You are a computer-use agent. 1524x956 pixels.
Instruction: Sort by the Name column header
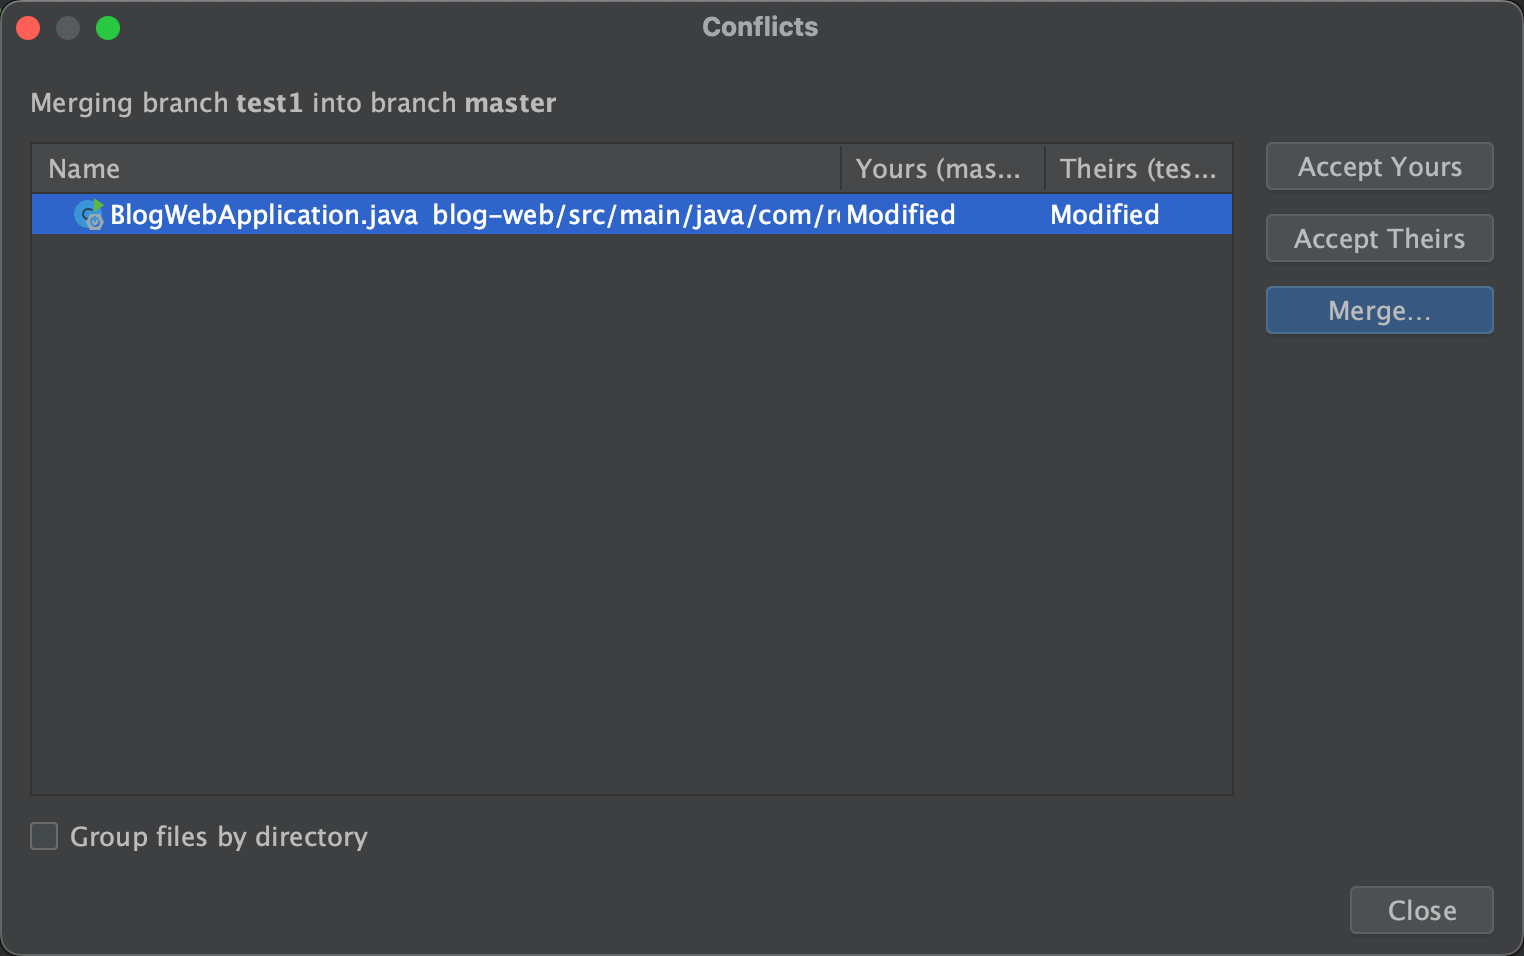[84, 169]
